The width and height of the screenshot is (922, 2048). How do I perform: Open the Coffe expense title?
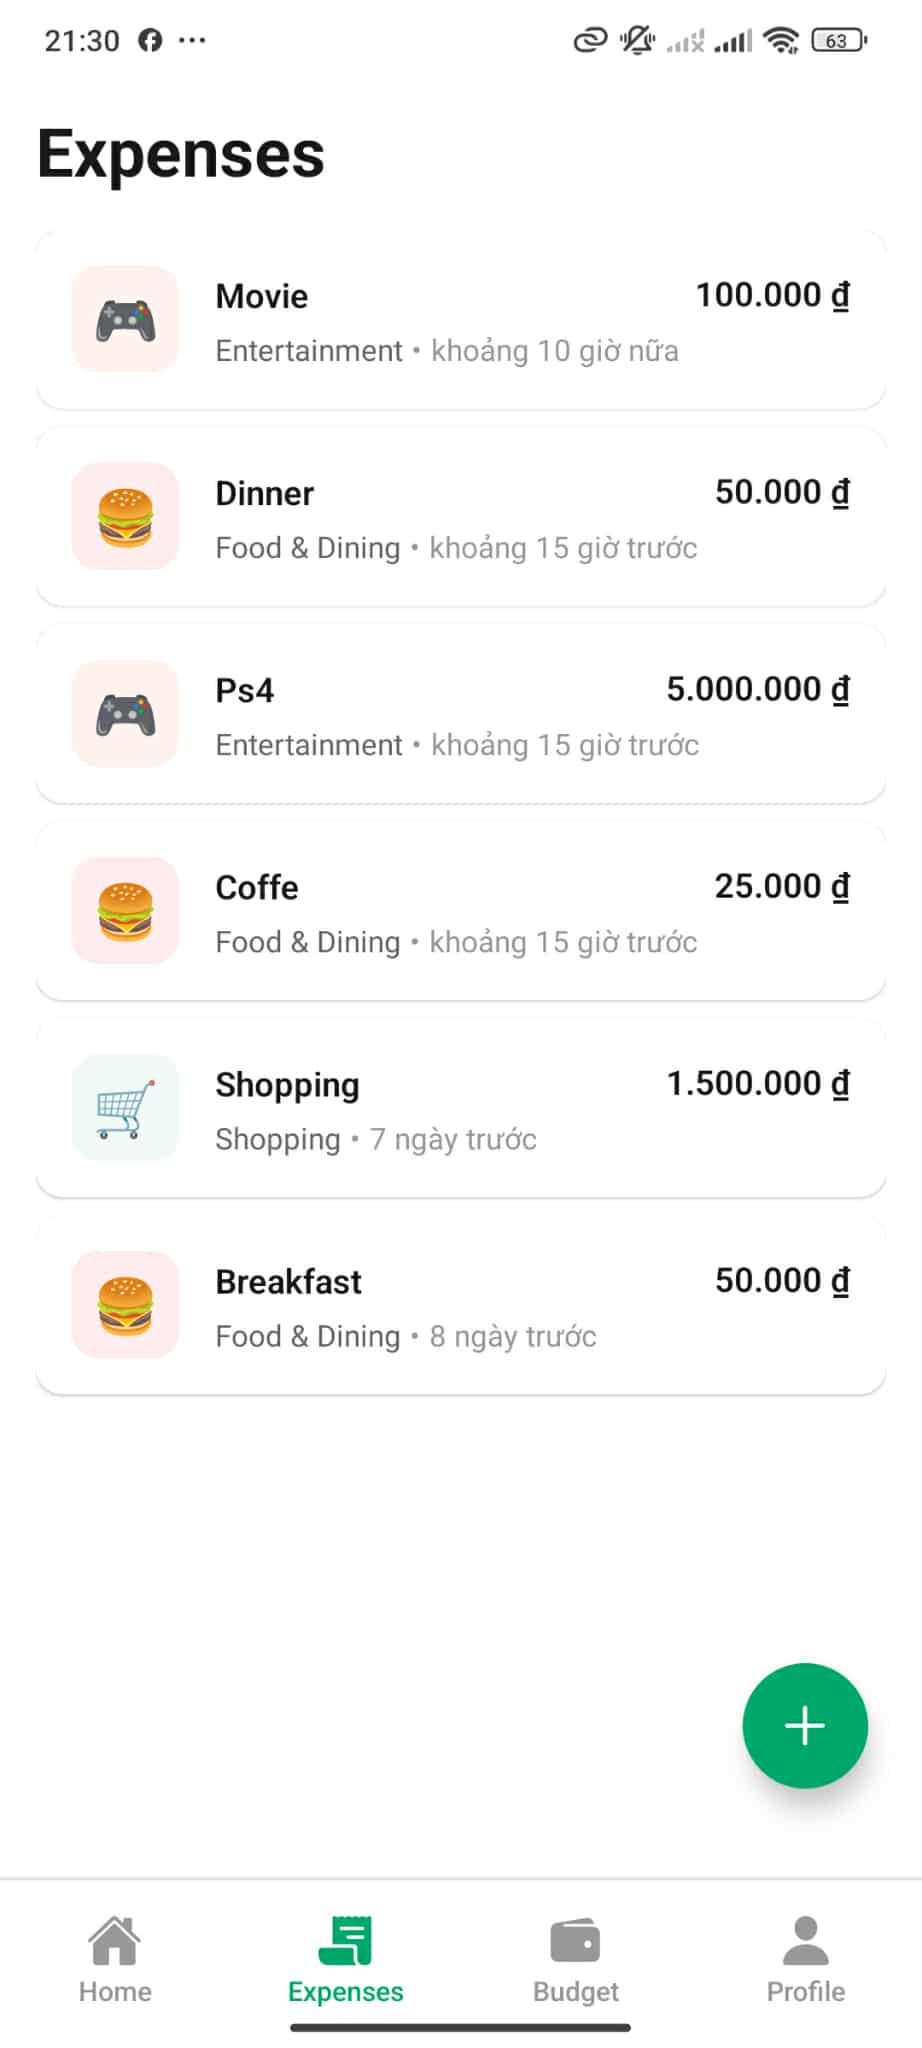click(x=257, y=888)
